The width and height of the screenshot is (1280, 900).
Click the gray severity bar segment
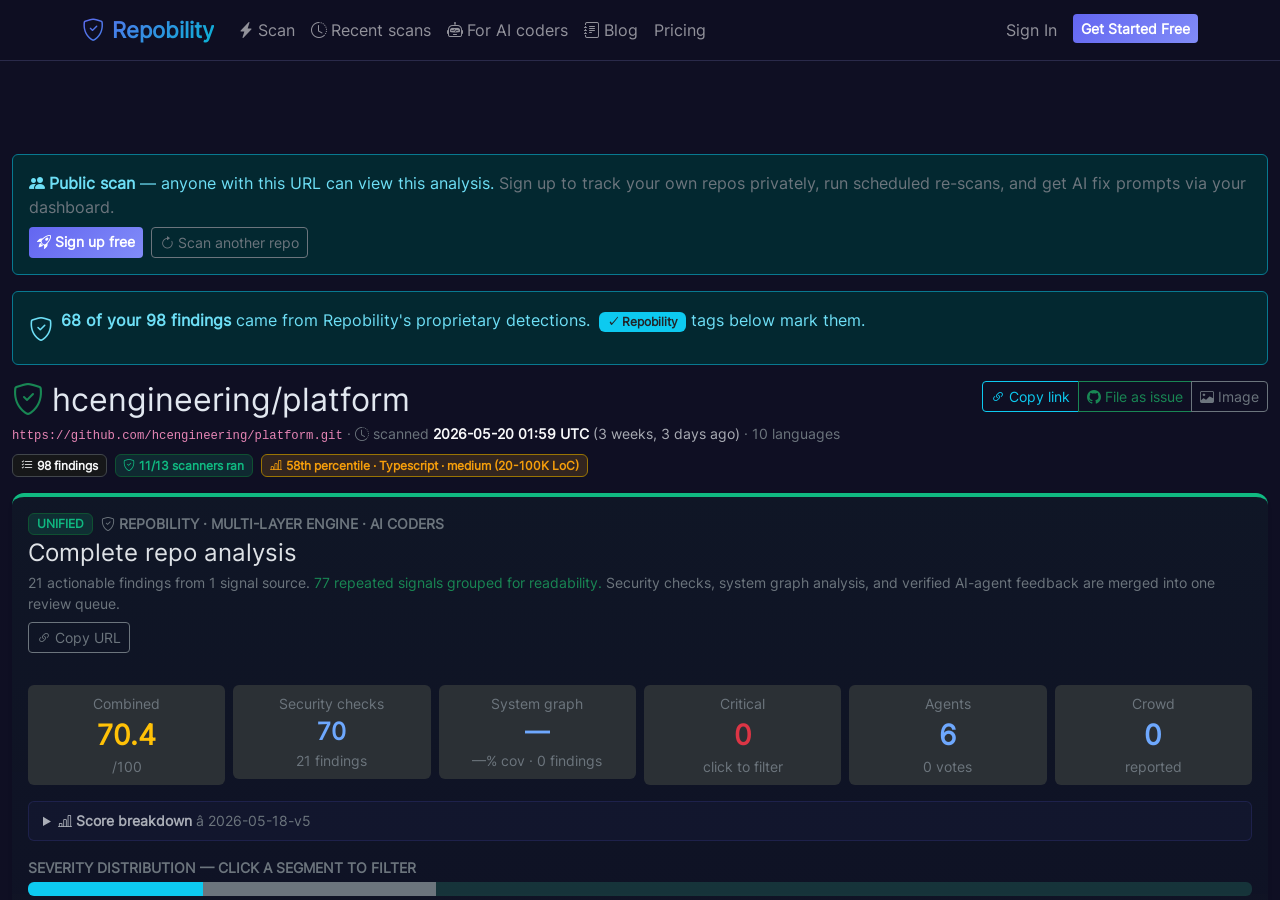[x=319, y=889]
